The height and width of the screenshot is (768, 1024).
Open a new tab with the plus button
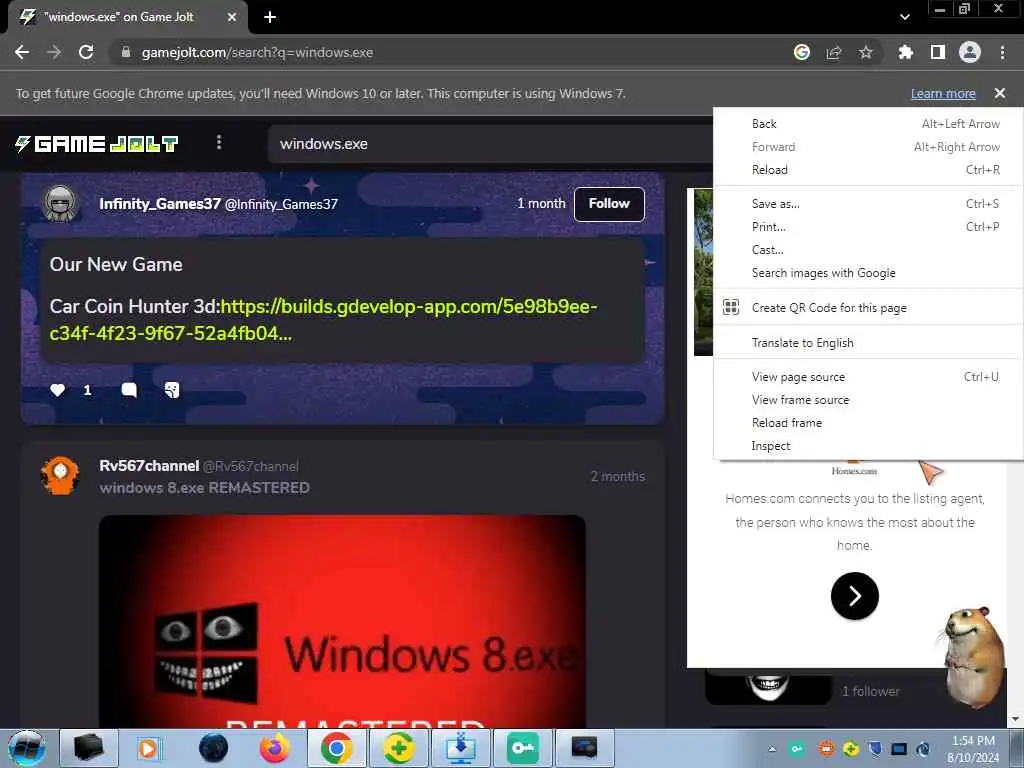270,17
